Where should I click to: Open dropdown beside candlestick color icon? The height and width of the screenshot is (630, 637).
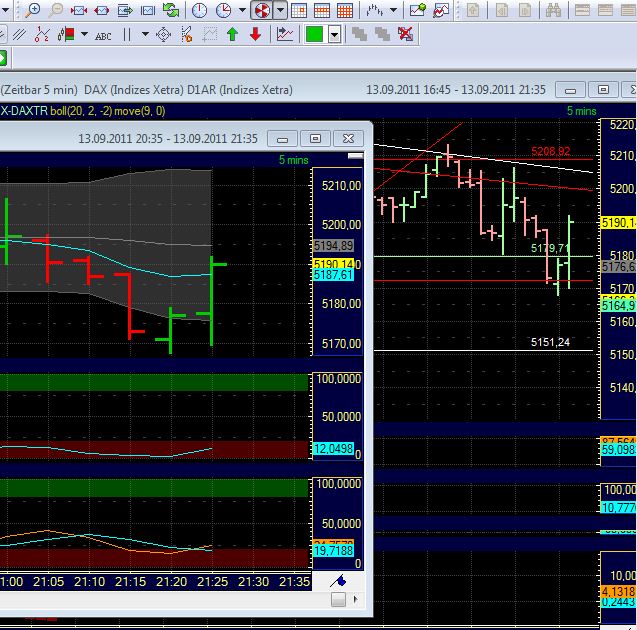click(84, 35)
